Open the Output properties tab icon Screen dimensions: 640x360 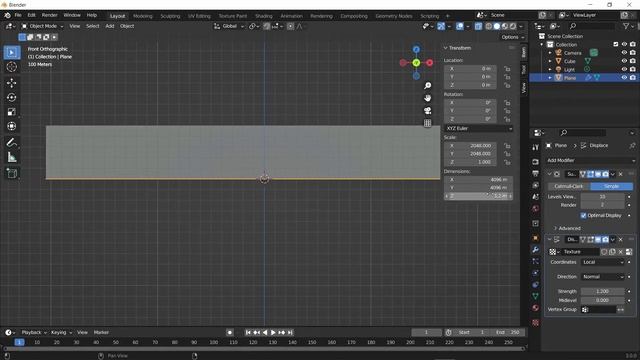(x=536, y=173)
